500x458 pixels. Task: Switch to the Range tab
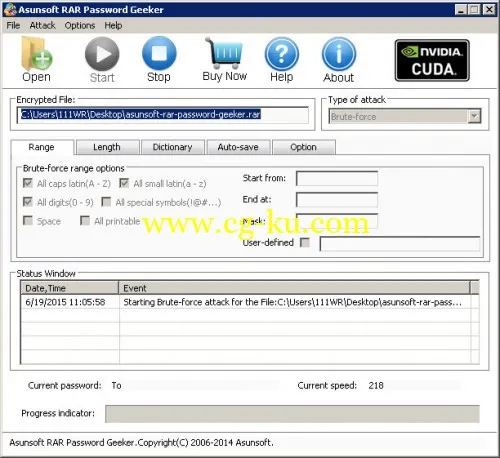pos(42,147)
